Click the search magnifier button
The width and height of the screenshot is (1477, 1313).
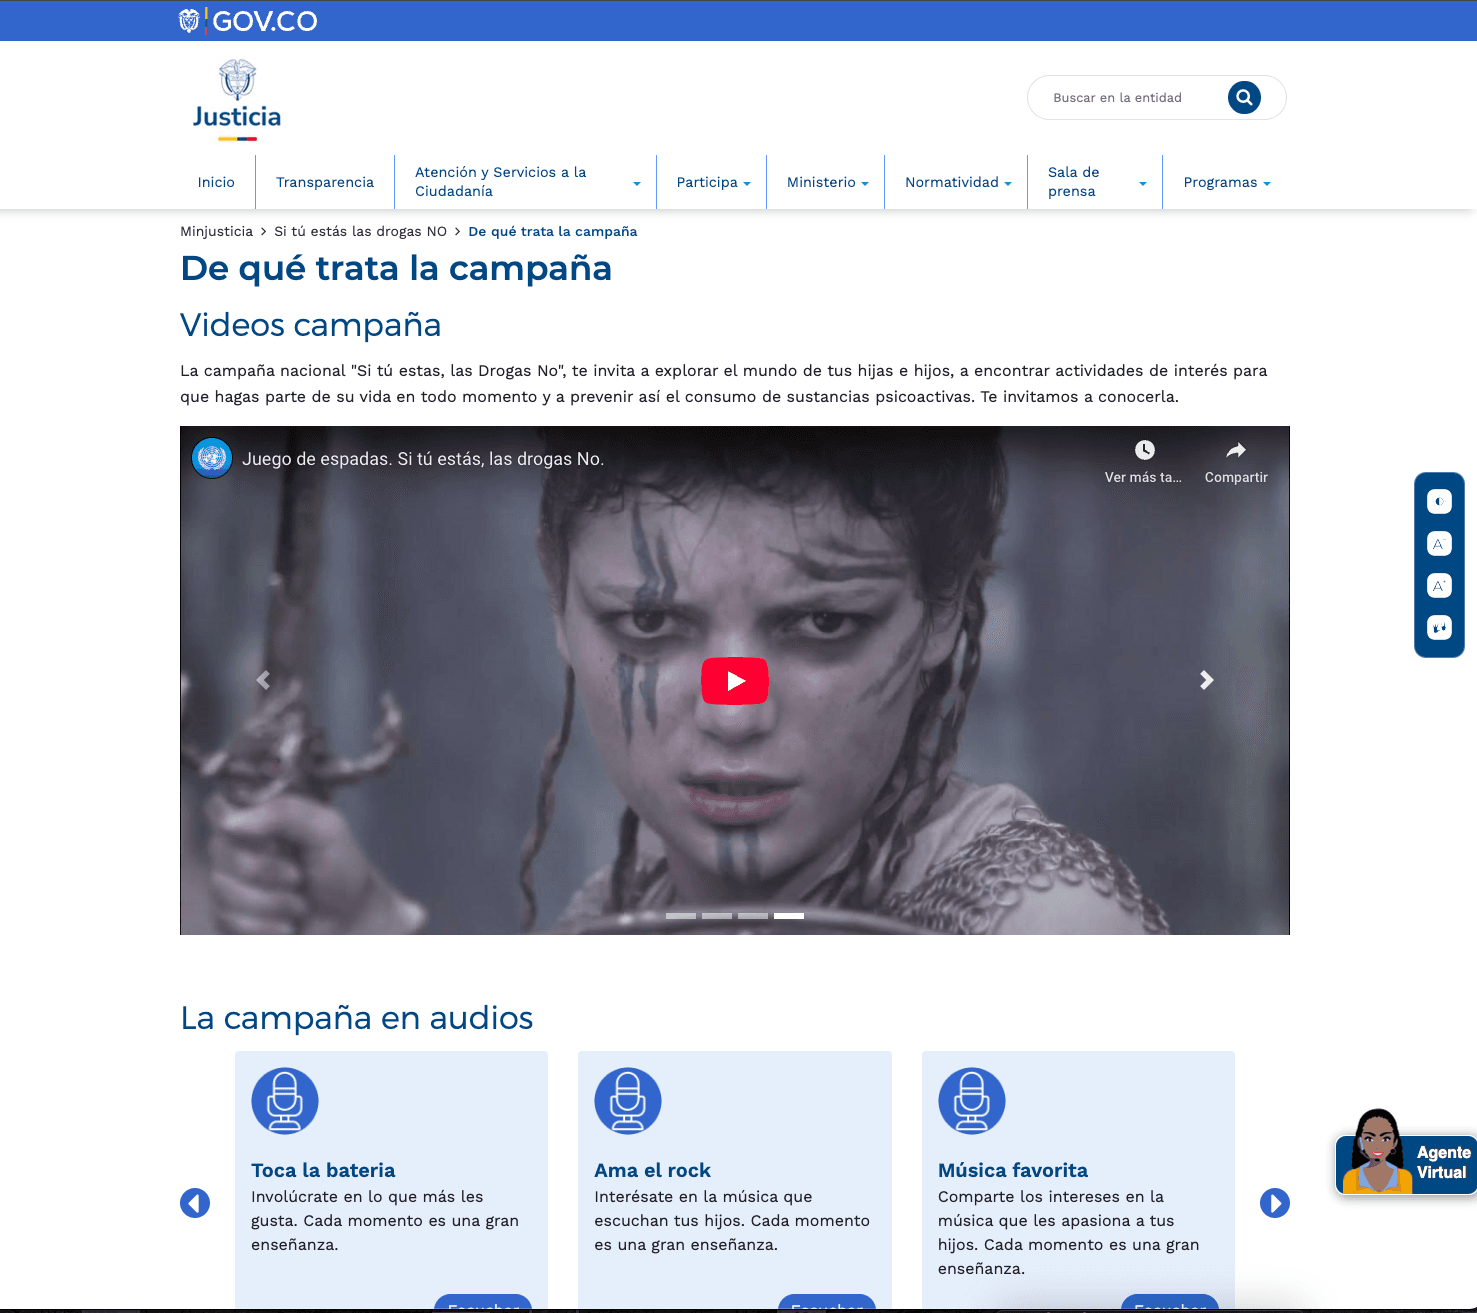pyautogui.click(x=1244, y=97)
